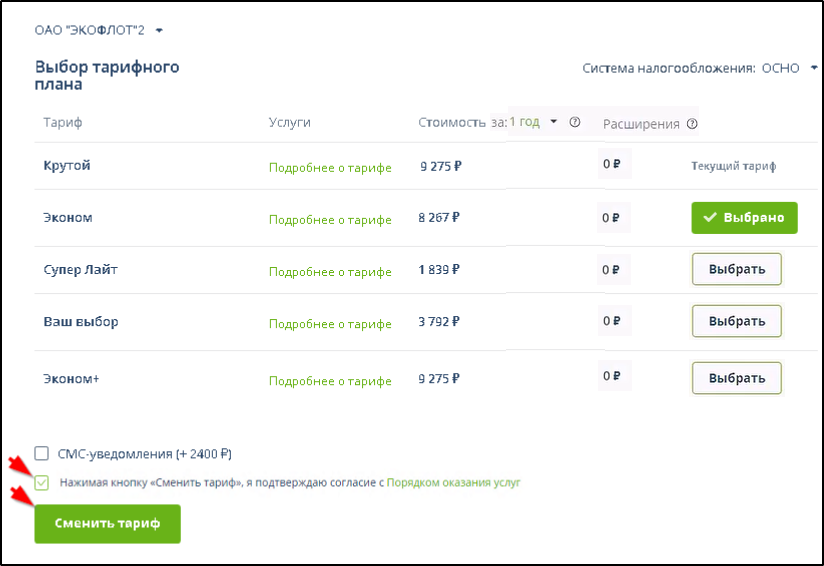The image size is (824, 566).
Task: Click extensions price for Крутой tariff
Action: pyautogui.click(x=612, y=164)
